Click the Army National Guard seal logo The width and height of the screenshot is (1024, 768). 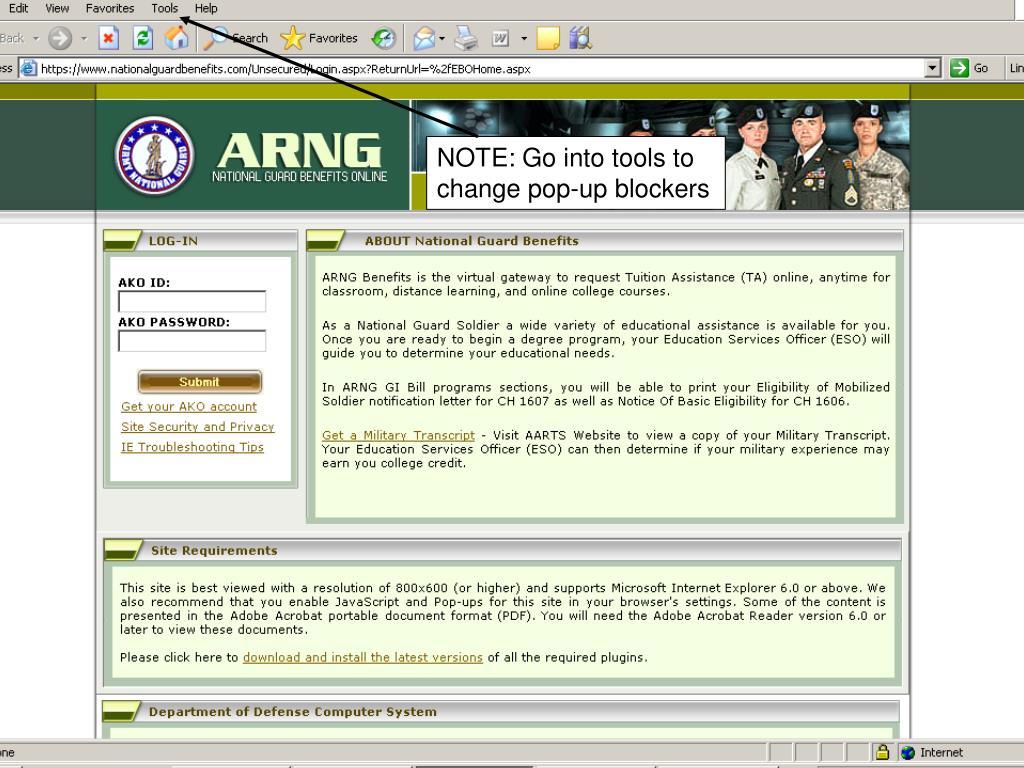point(155,155)
